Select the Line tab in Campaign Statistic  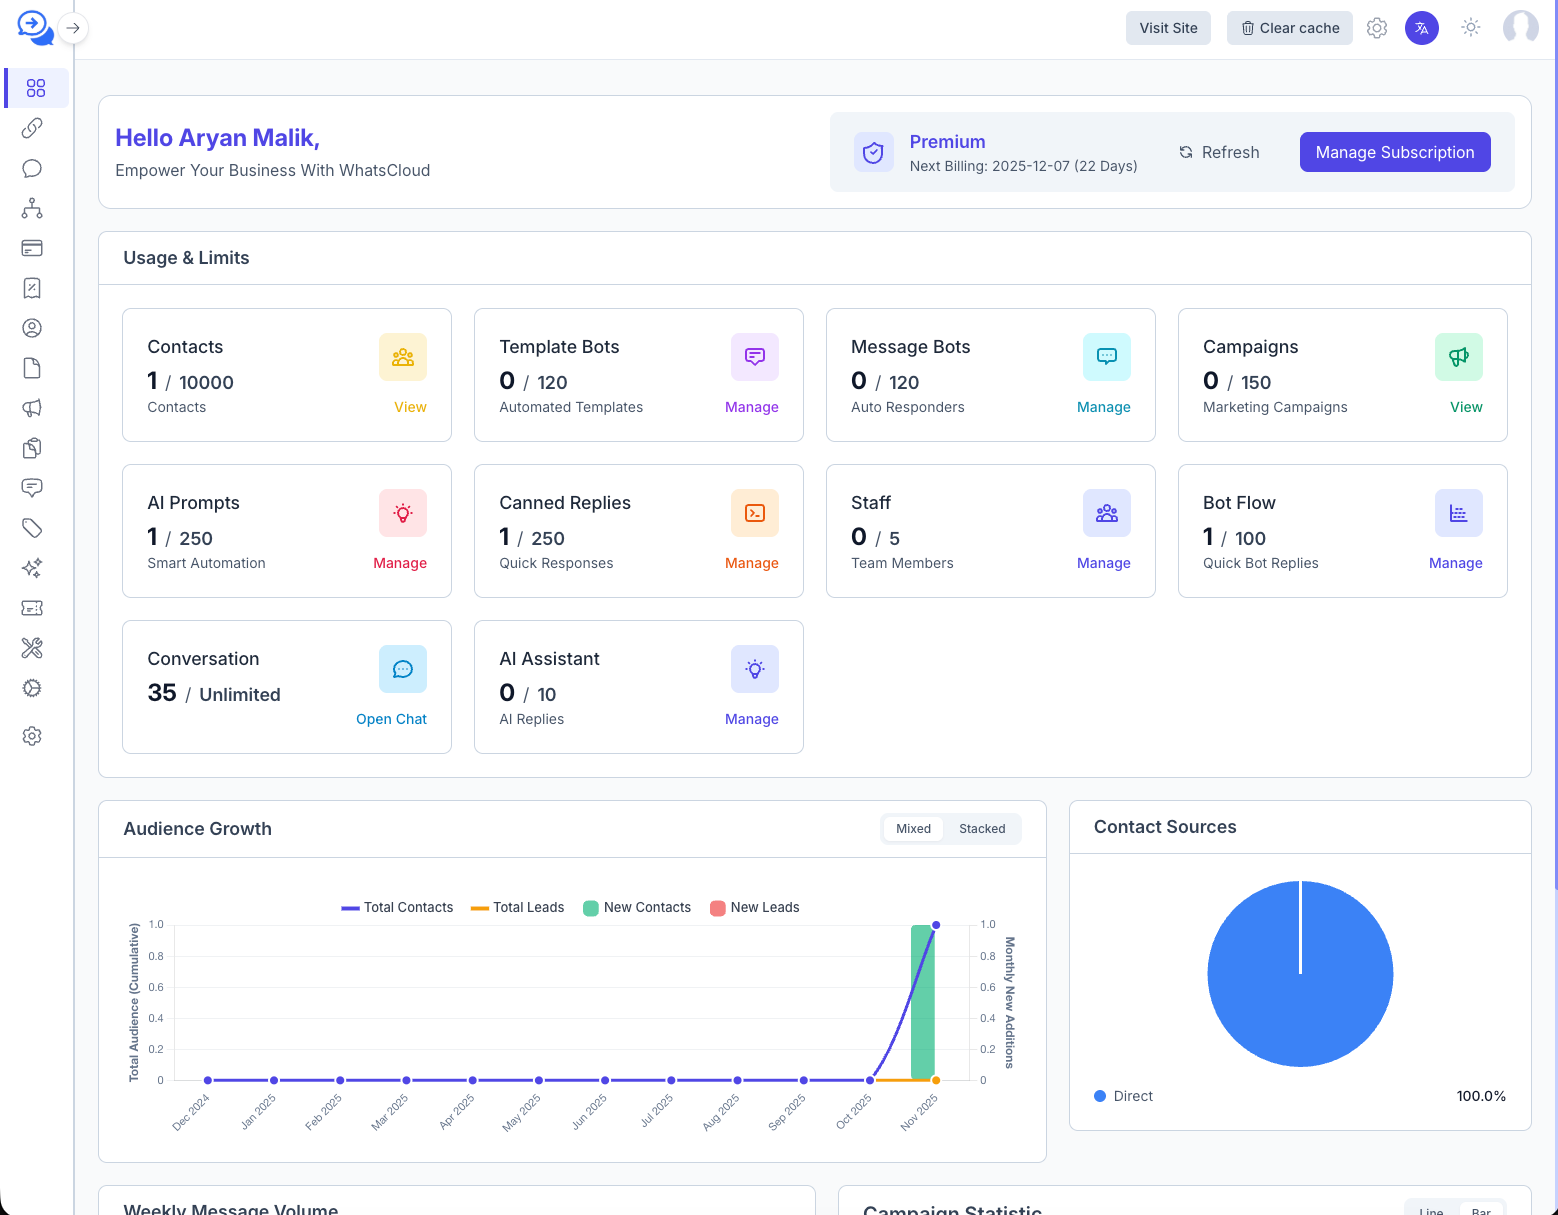(x=1431, y=1210)
